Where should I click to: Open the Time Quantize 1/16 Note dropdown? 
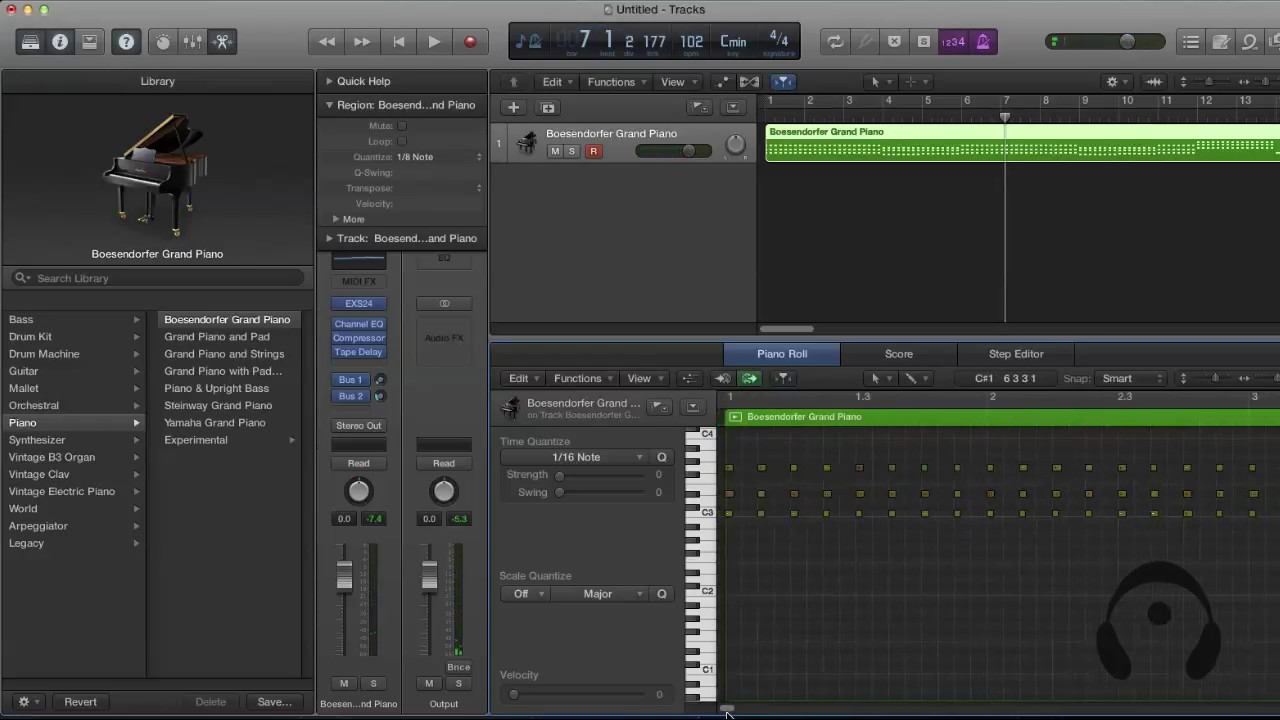pyautogui.click(x=575, y=457)
